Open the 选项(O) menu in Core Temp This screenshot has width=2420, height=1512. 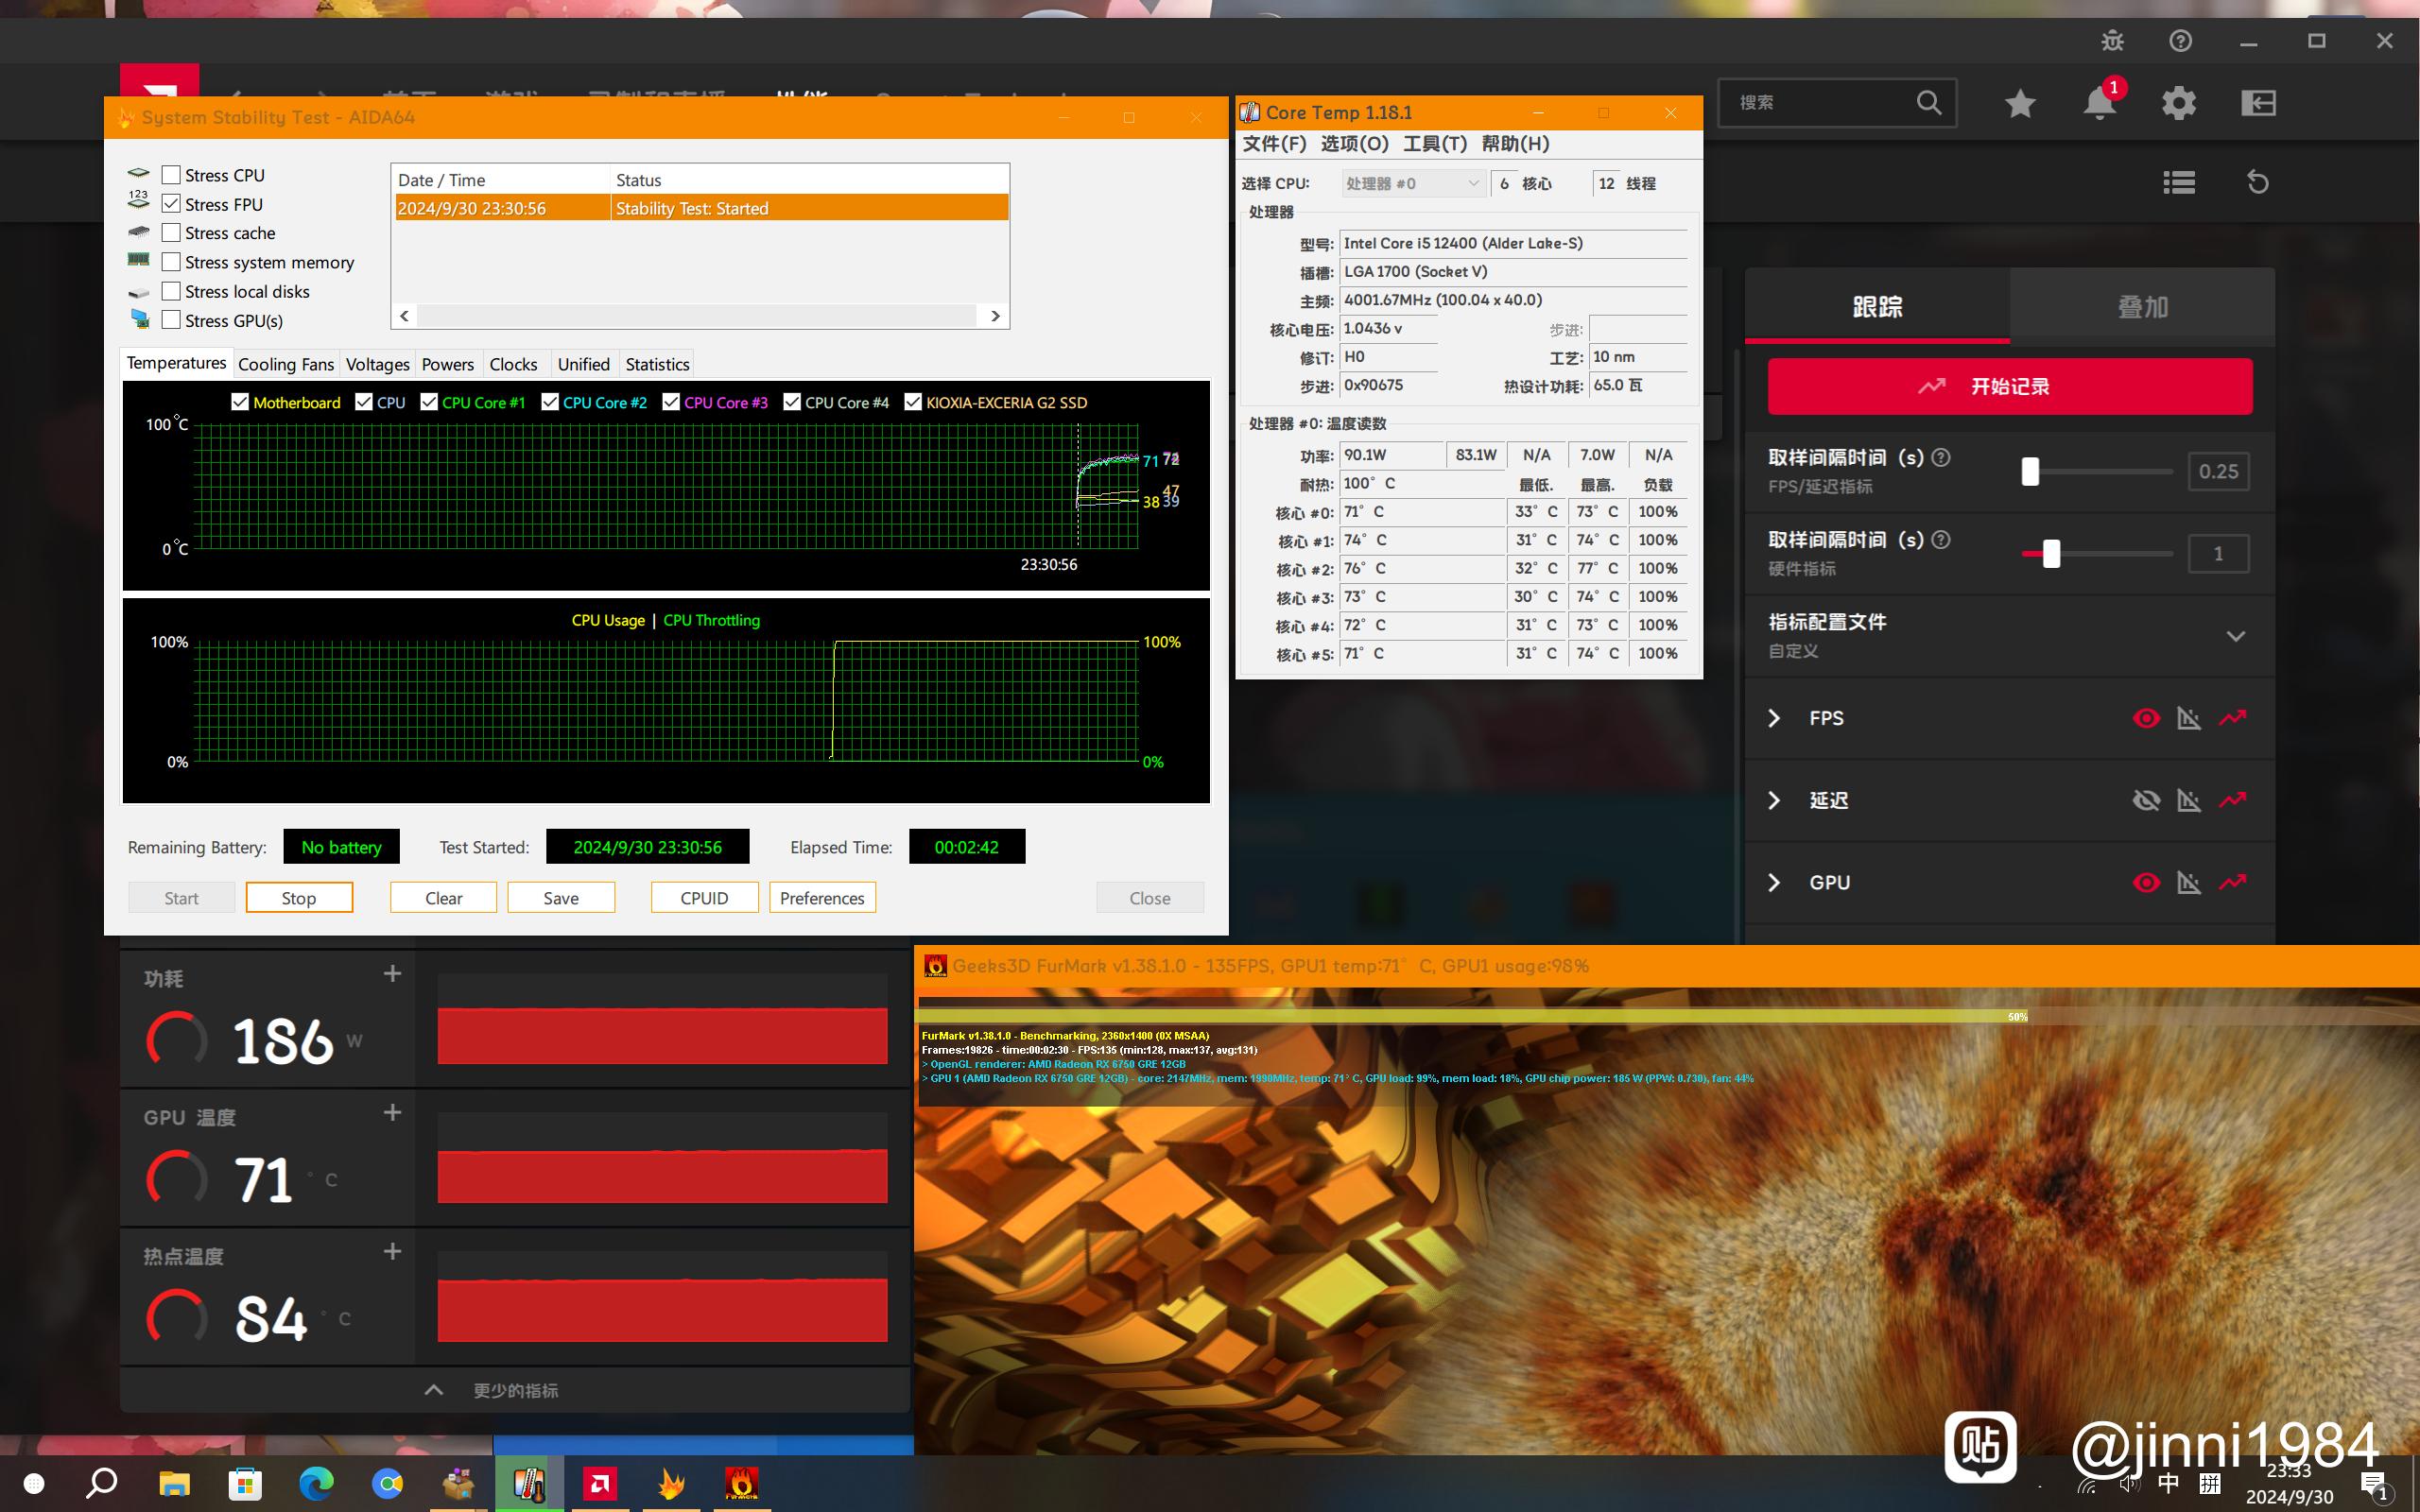[1355, 144]
